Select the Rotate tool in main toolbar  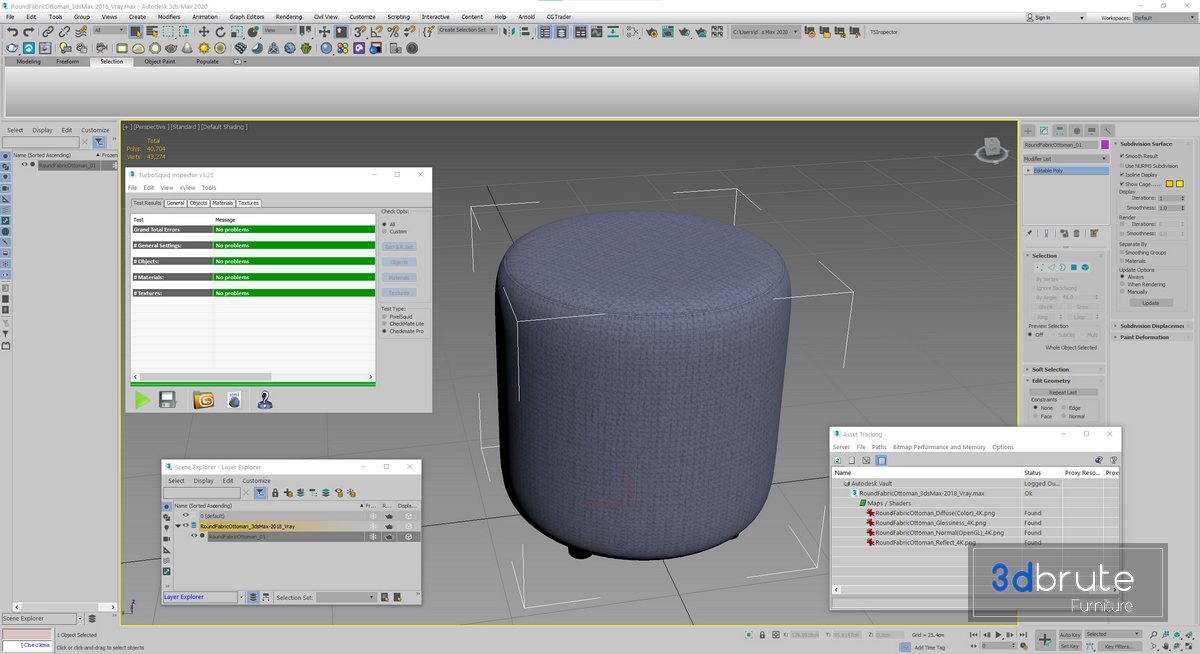(220, 32)
